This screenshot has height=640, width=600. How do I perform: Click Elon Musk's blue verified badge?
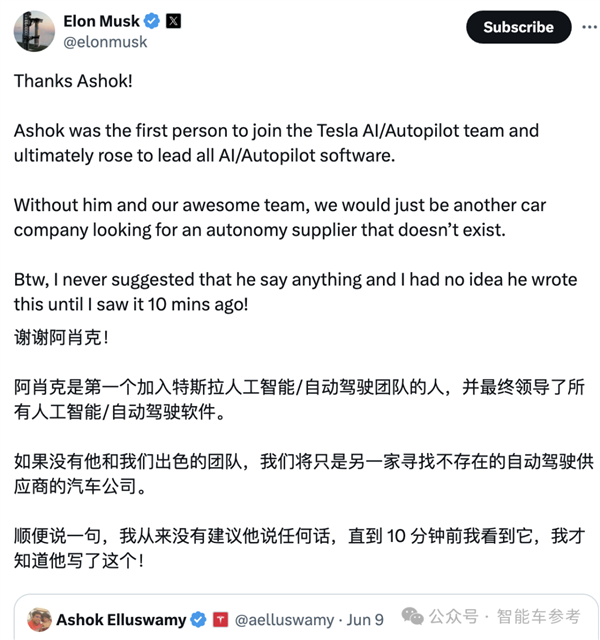pos(152,21)
